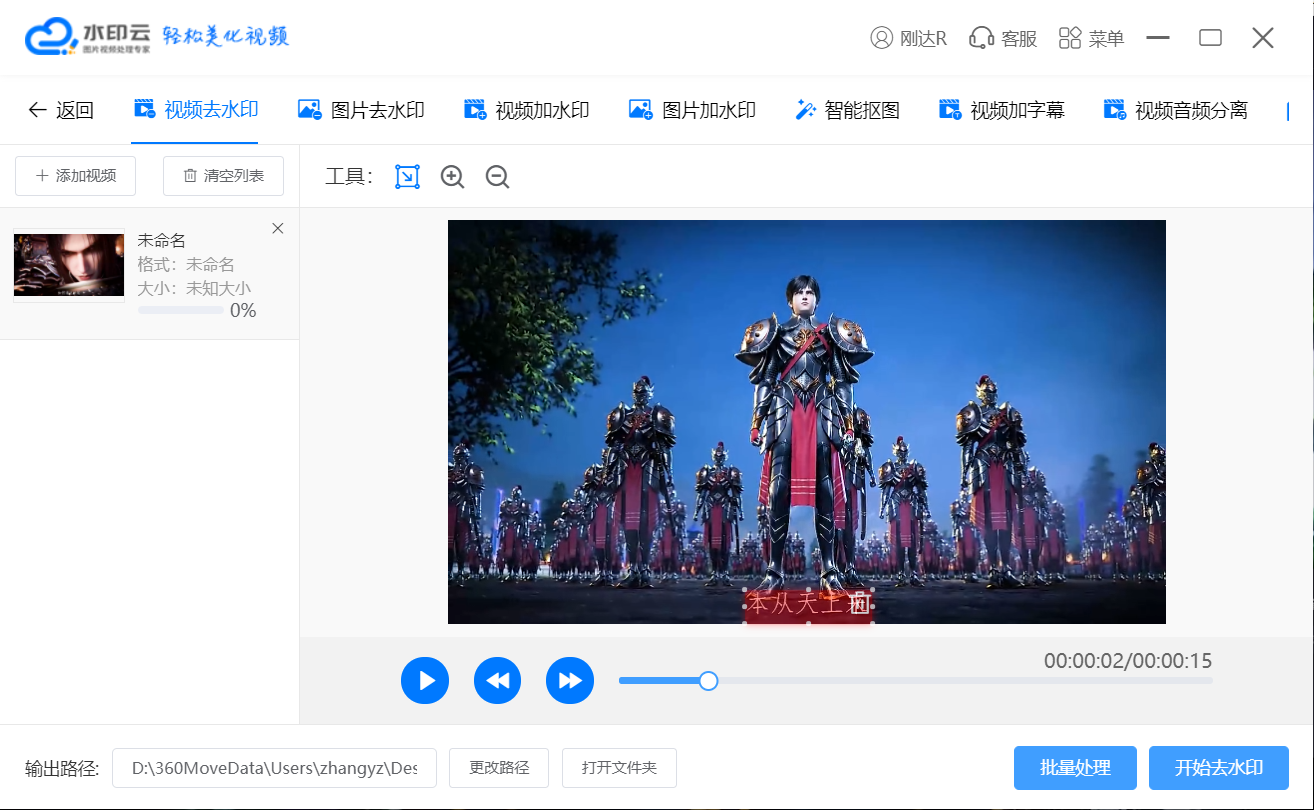1314x810 pixels.
Task: Click the 添加视频 button
Action: click(76, 176)
